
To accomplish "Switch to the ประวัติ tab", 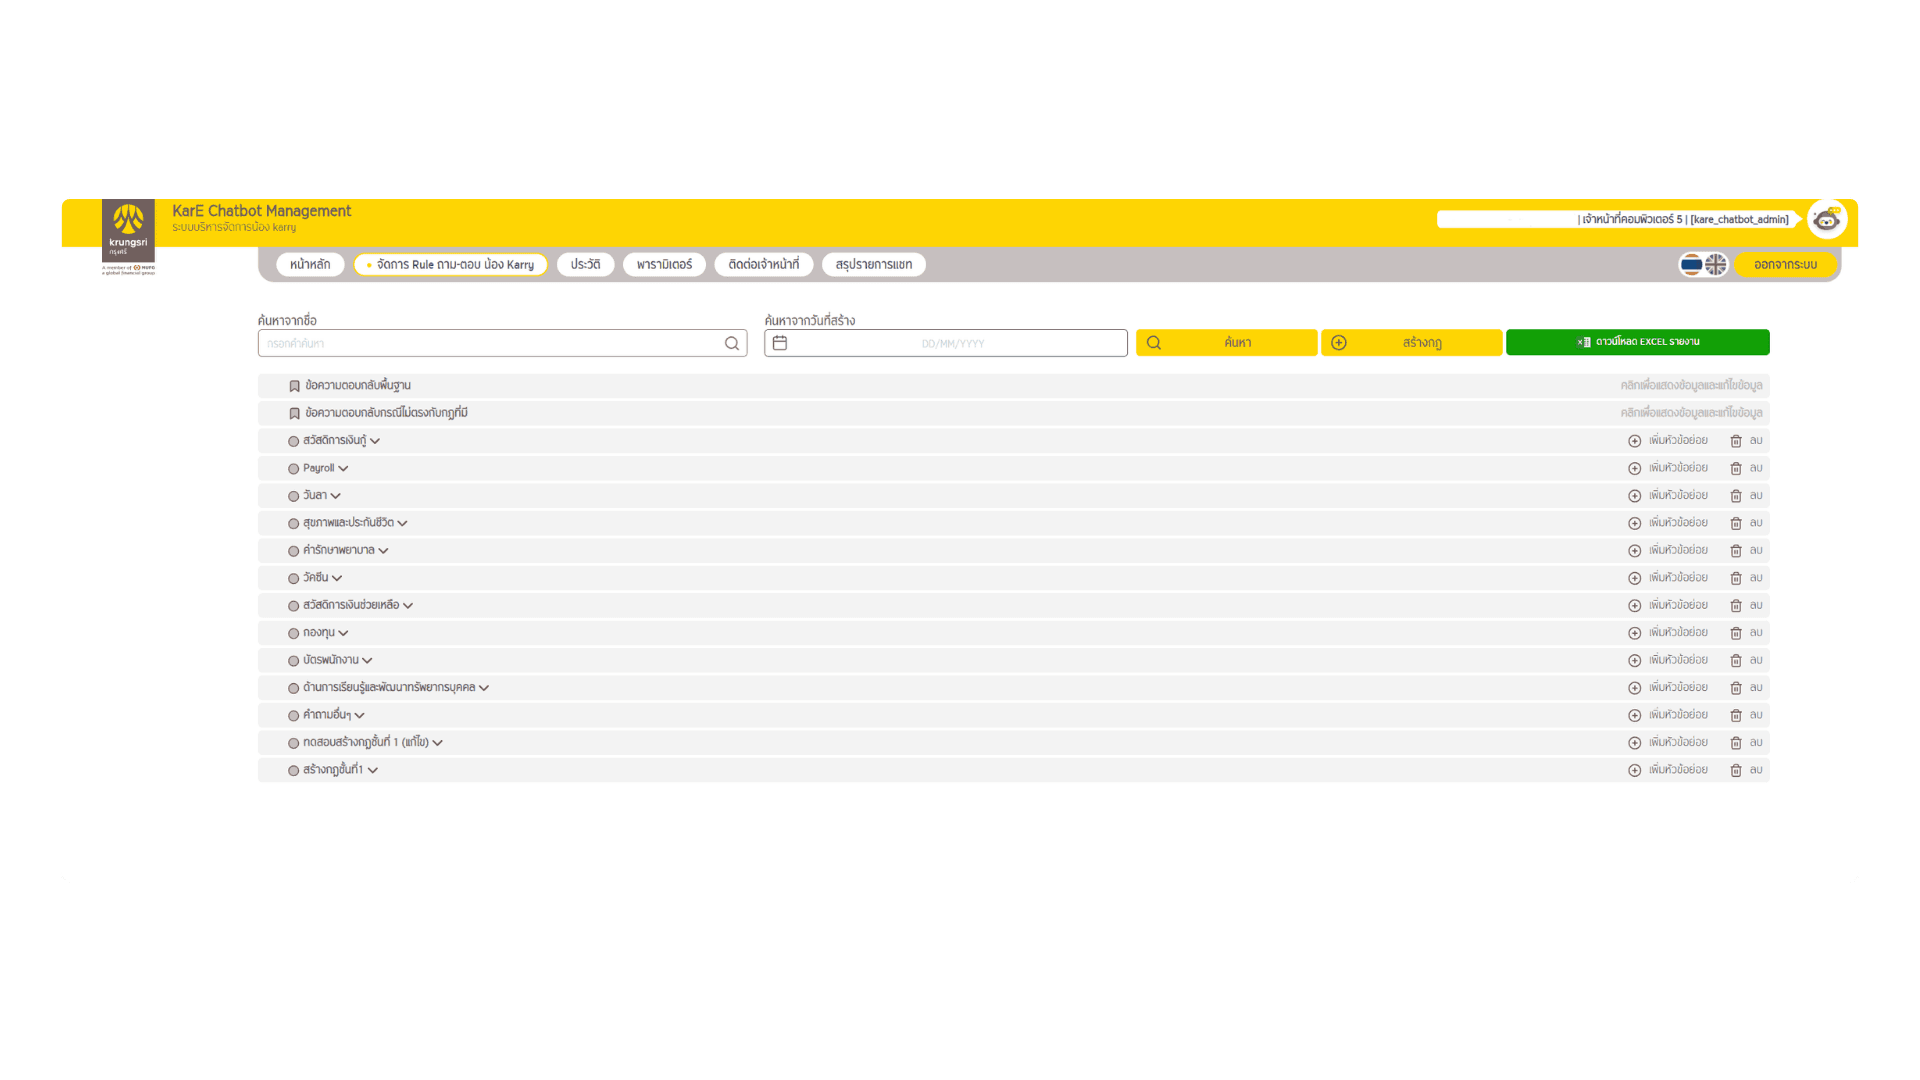I will (585, 264).
